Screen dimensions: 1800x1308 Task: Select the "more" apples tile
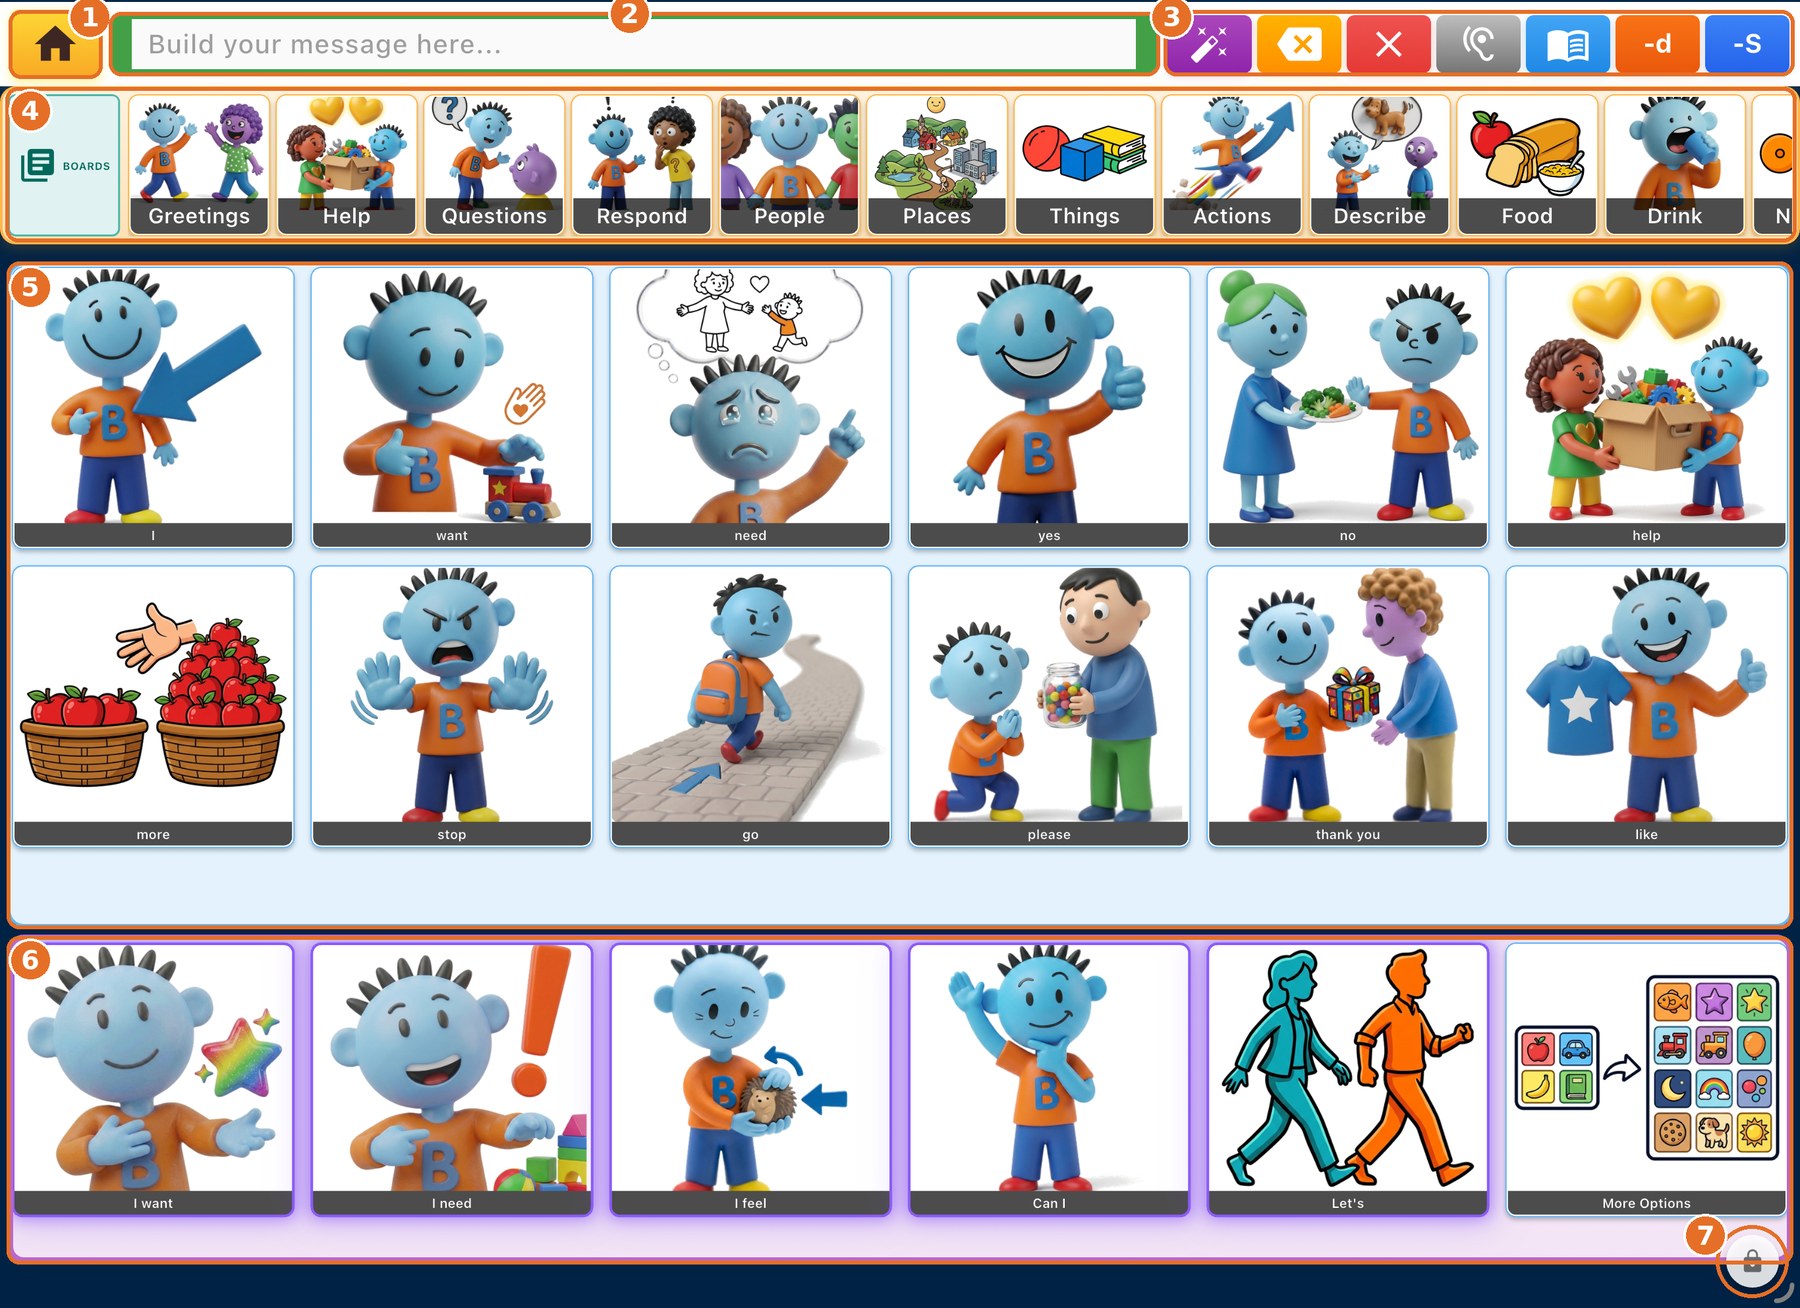click(153, 706)
